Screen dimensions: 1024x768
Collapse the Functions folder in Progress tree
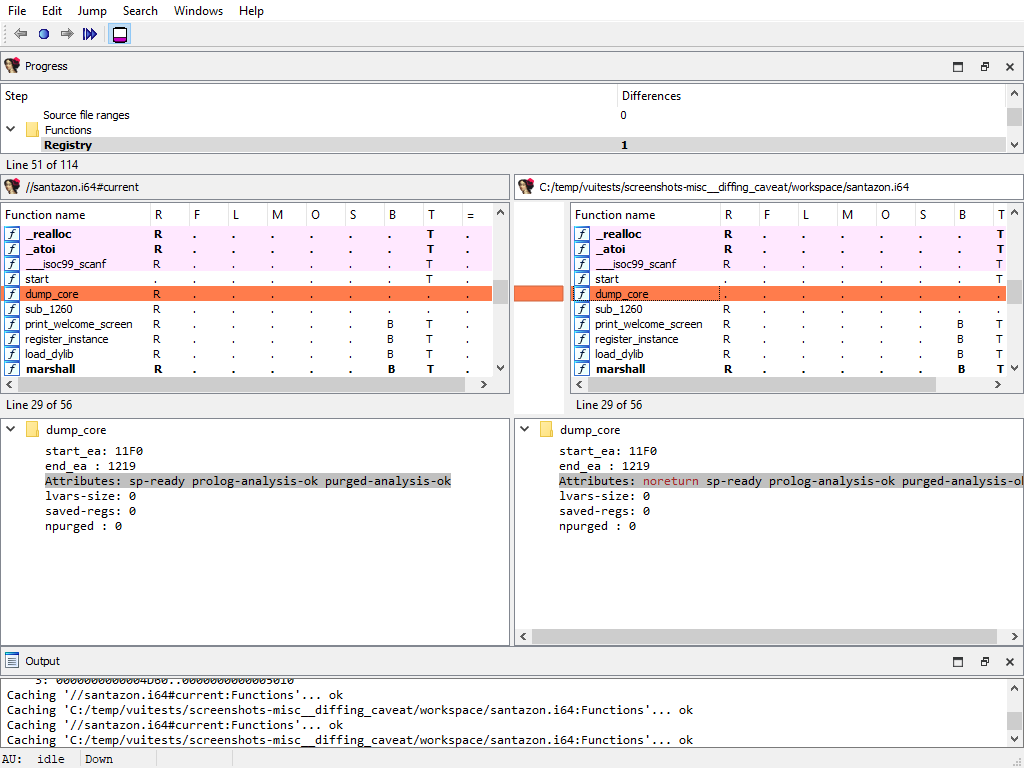point(11,130)
